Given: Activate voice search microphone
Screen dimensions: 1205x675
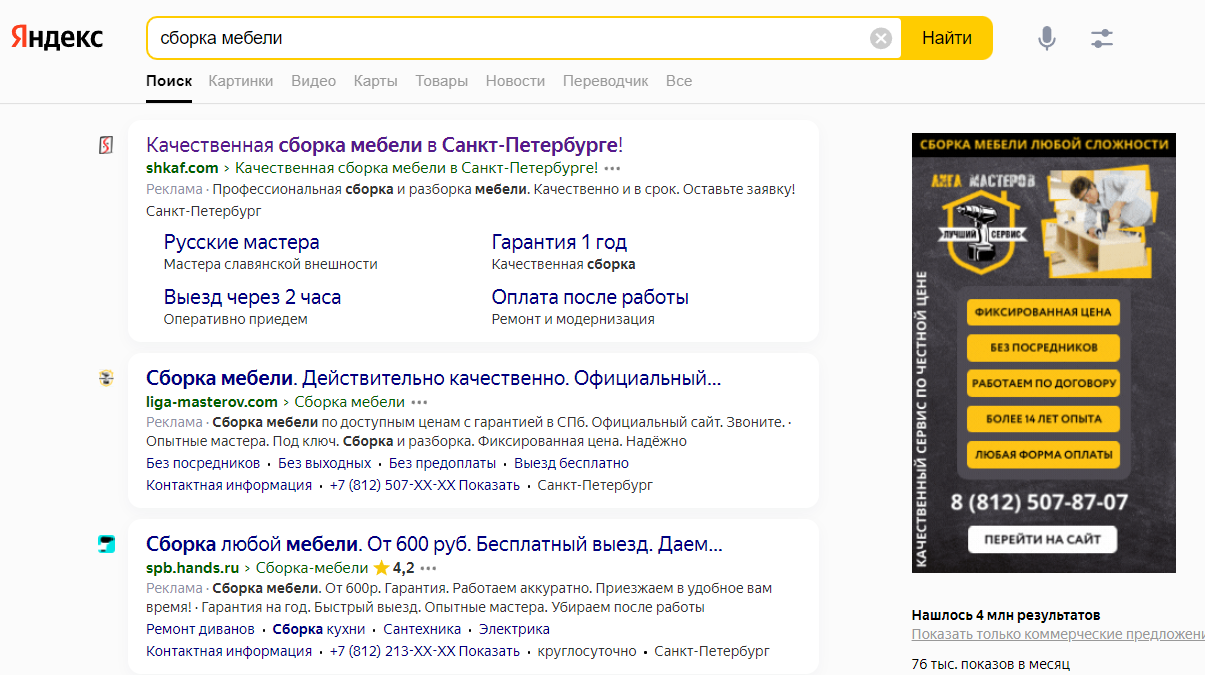Looking at the screenshot, I should [x=1046, y=39].
